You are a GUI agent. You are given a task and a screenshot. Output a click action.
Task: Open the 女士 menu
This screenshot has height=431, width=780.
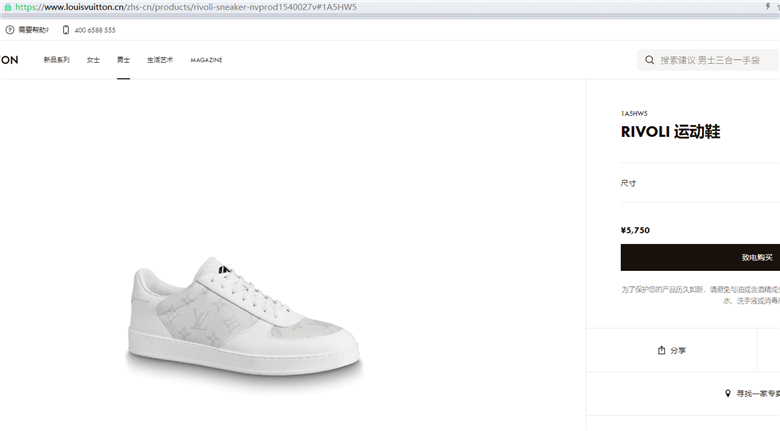coord(93,60)
